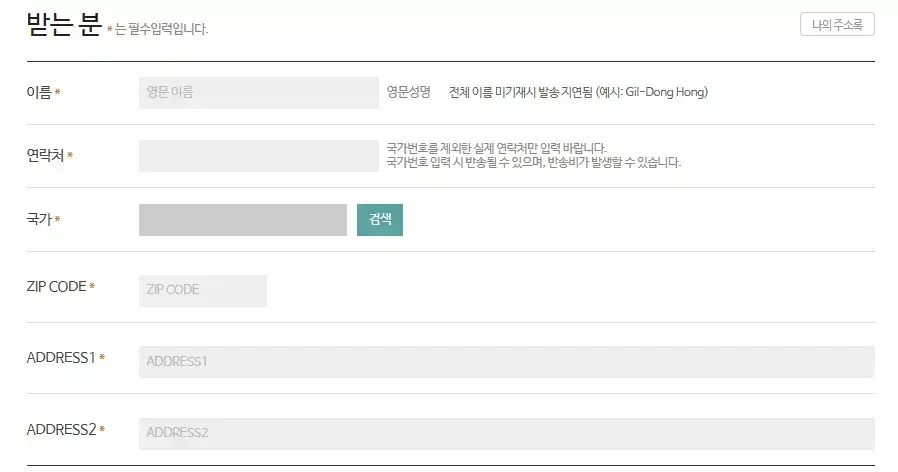
Task: Click the 국가번호를 제외한 contact instruction
Action: tap(496, 148)
